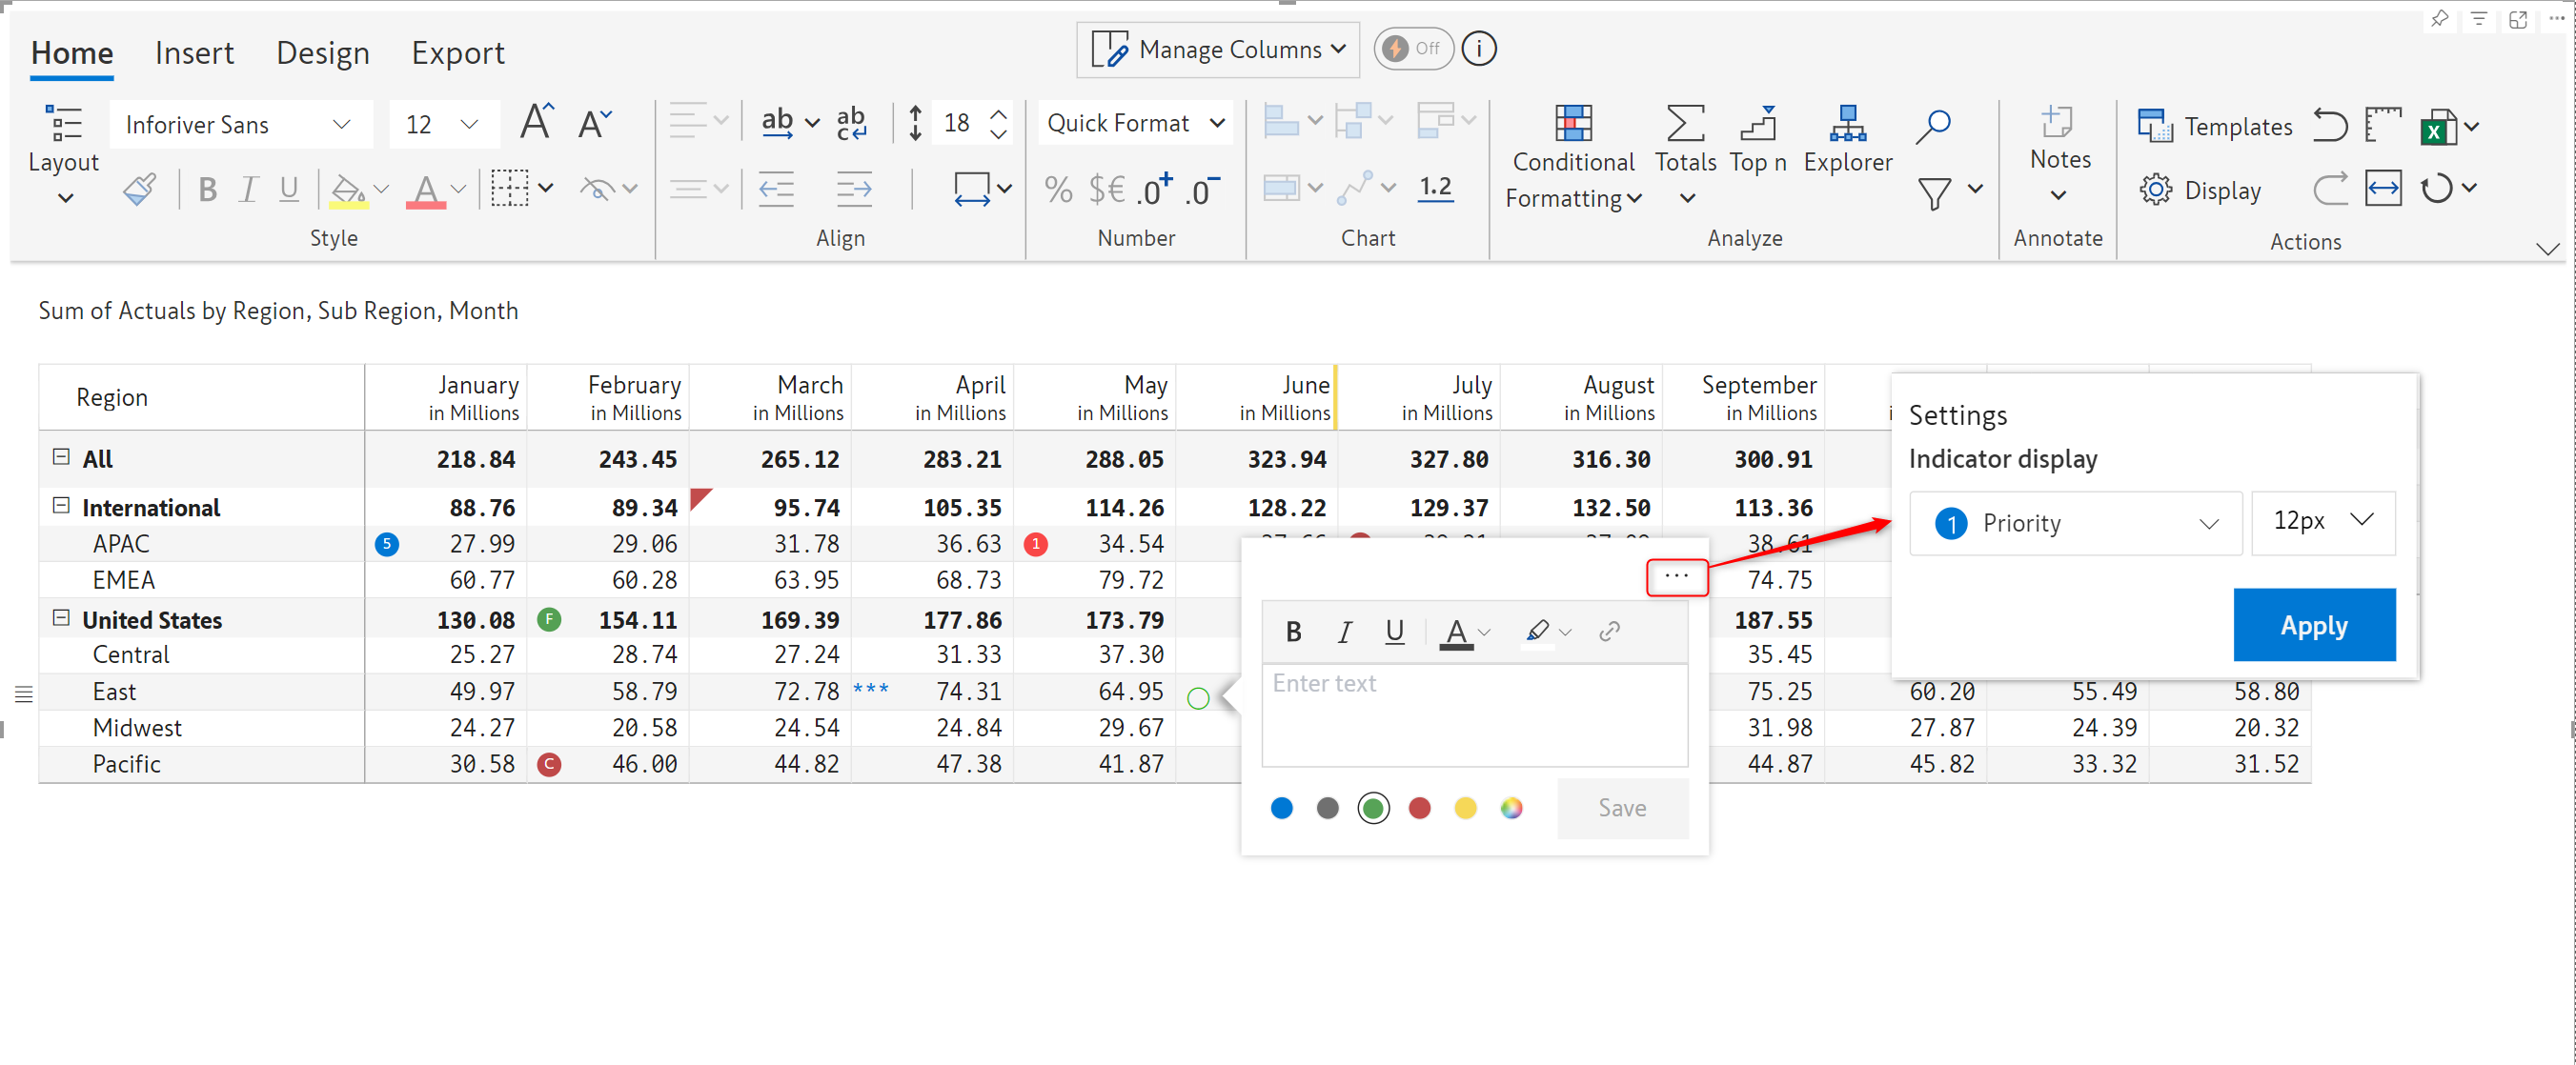Click the format painter brush icon
This screenshot has width=2576, height=1065.
pyautogui.click(x=140, y=188)
